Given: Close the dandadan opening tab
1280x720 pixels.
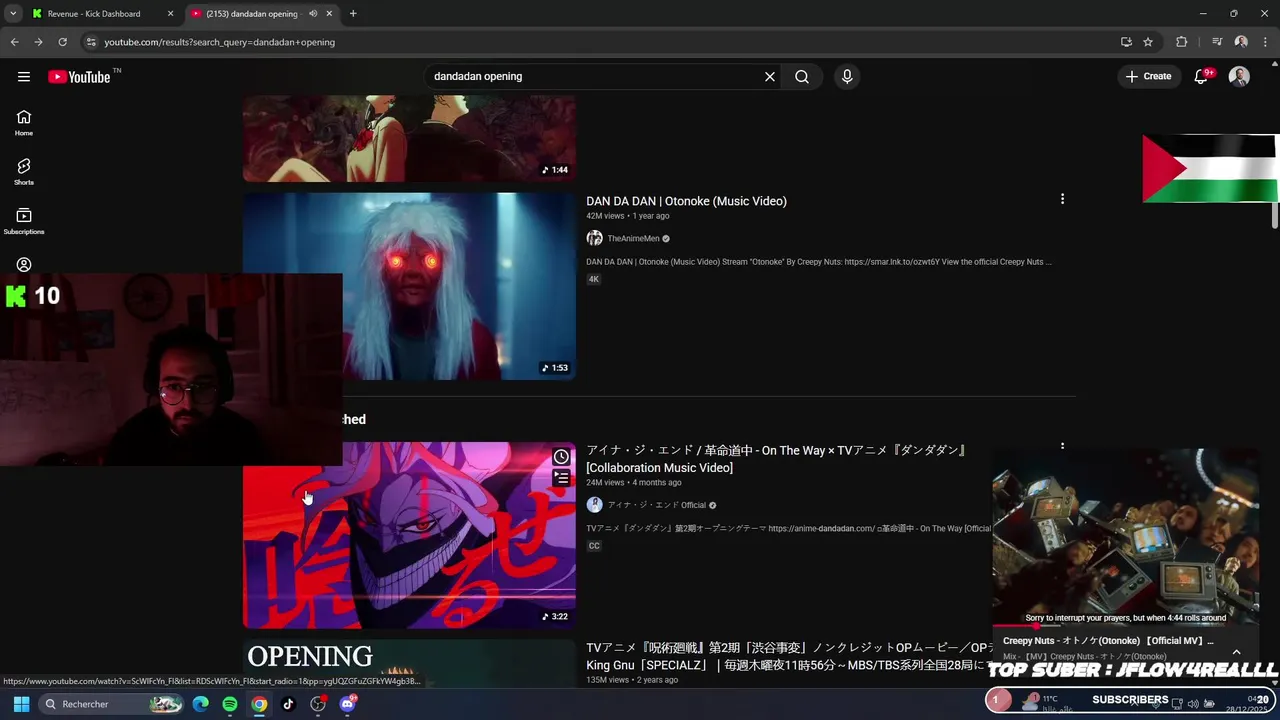Looking at the screenshot, I should pyautogui.click(x=329, y=14).
